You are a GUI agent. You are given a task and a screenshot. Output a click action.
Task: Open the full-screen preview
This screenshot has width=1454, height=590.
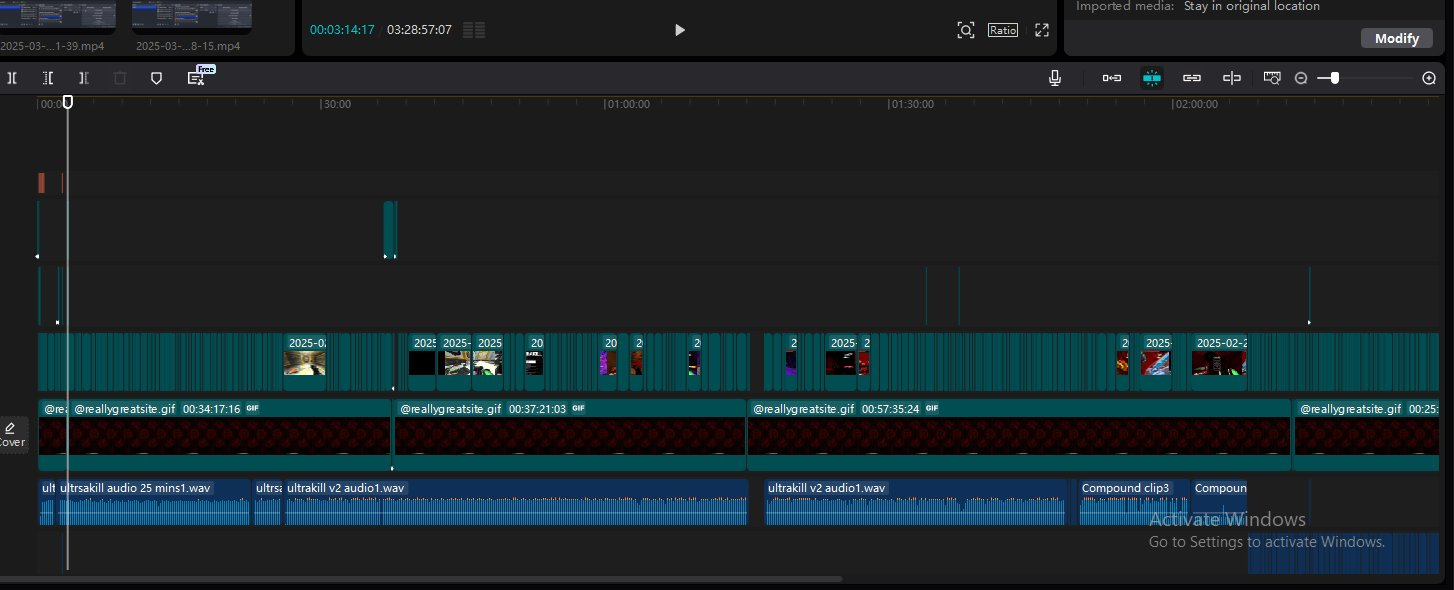coord(1042,30)
